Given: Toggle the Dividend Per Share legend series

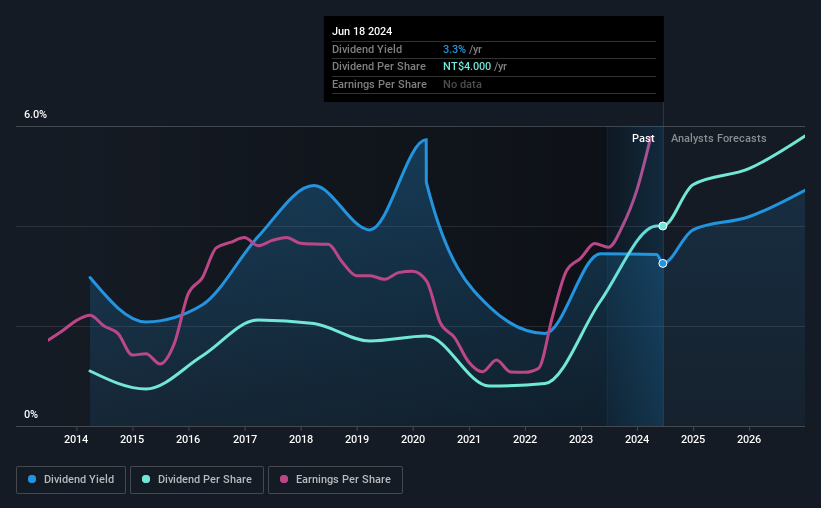Looking at the screenshot, I should (197, 480).
